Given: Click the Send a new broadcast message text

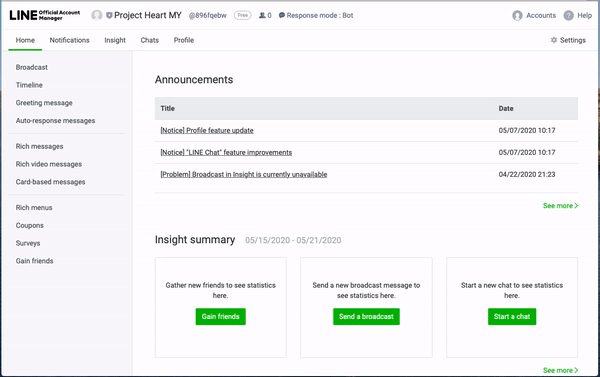Looking at the screenshot, I should click(x=366, y=290).
